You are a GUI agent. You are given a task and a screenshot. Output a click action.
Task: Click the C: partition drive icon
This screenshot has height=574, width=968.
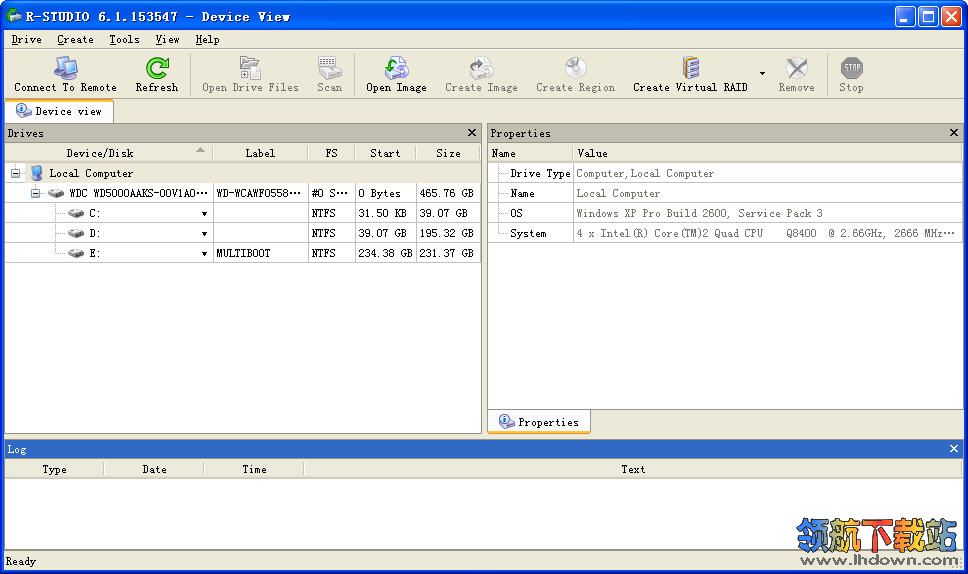coord(76,213)
